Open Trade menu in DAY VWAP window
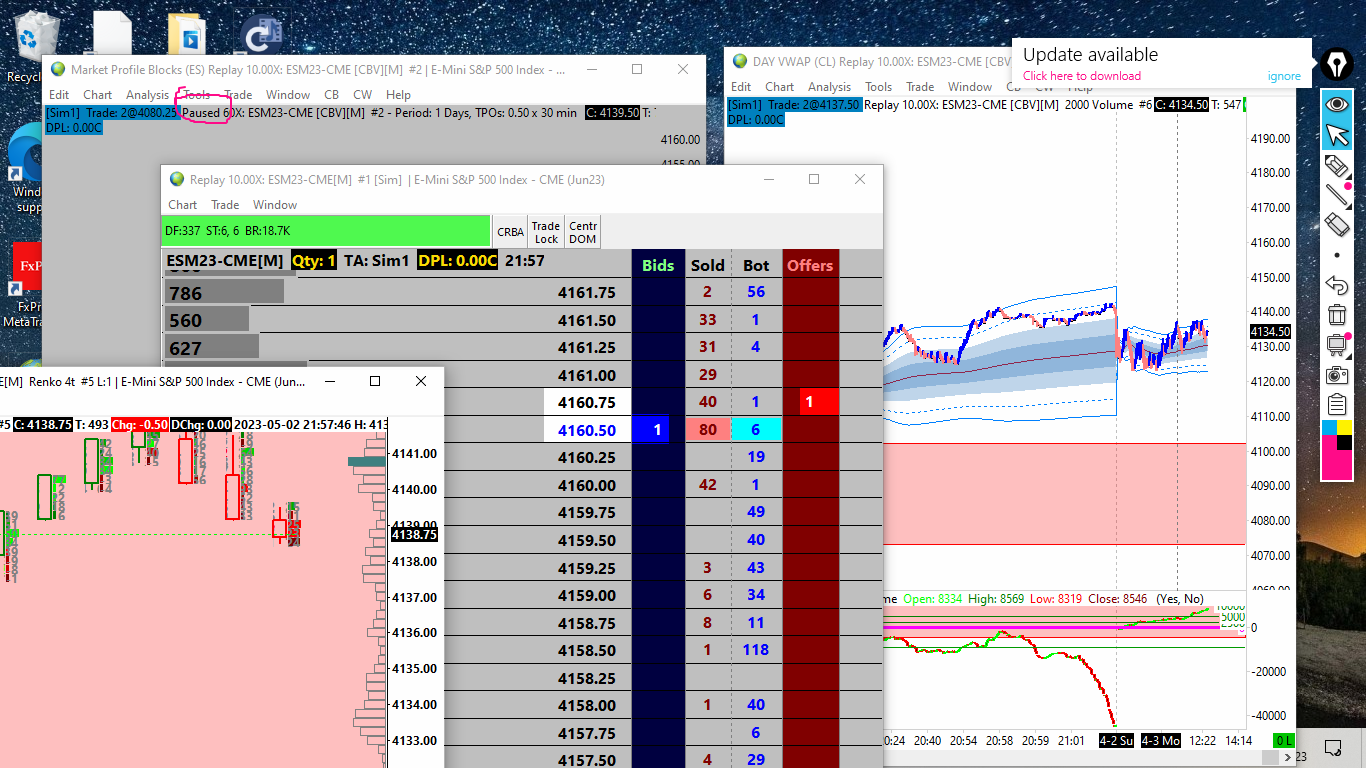This screenshot has height=768, width=1366. [920, 87]
